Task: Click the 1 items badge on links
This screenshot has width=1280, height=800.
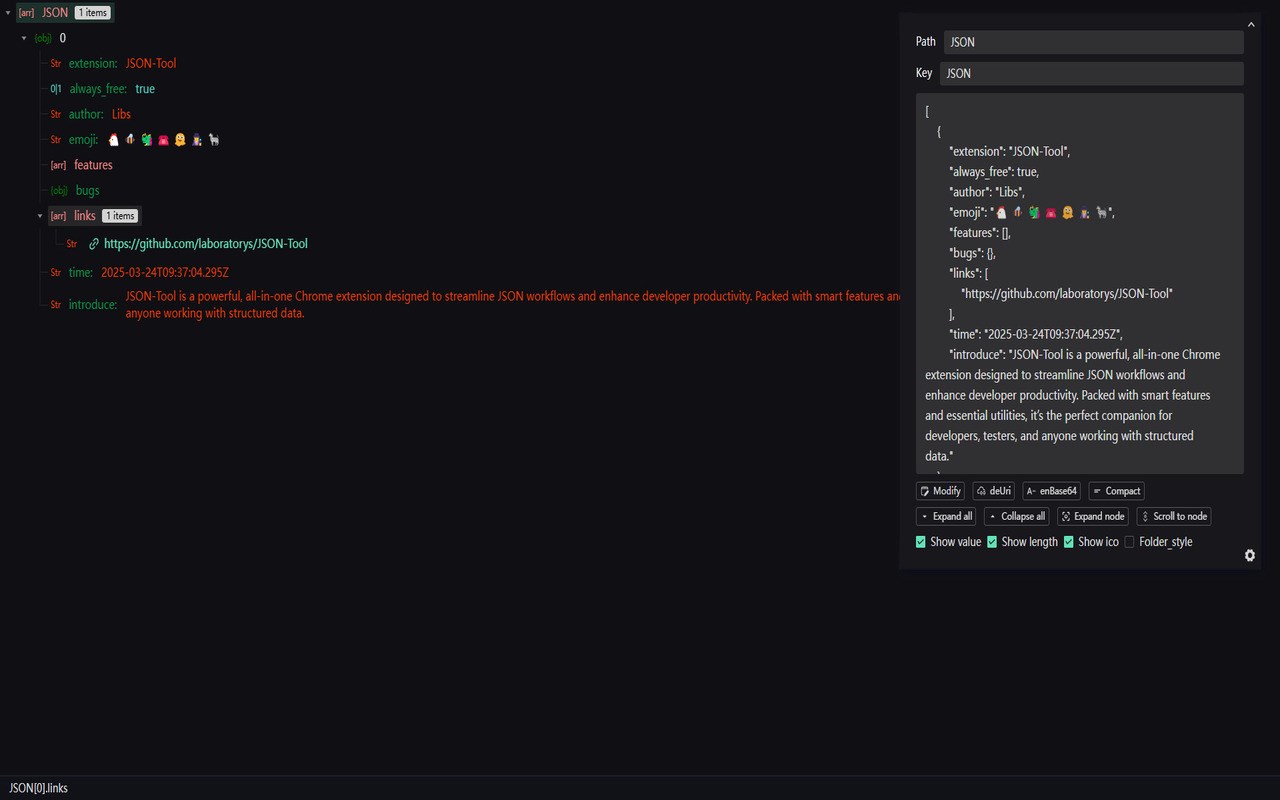Action: [x=119, y=216]
